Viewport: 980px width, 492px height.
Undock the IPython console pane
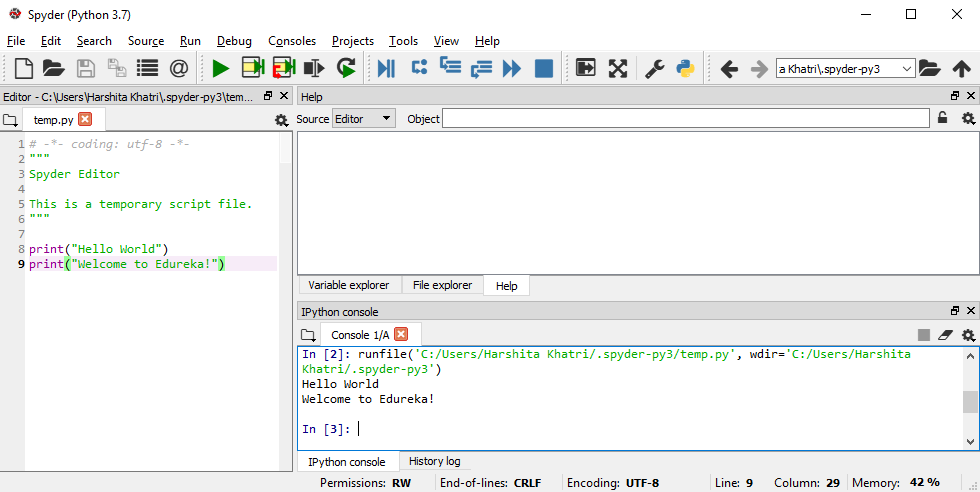coord(955,311)
